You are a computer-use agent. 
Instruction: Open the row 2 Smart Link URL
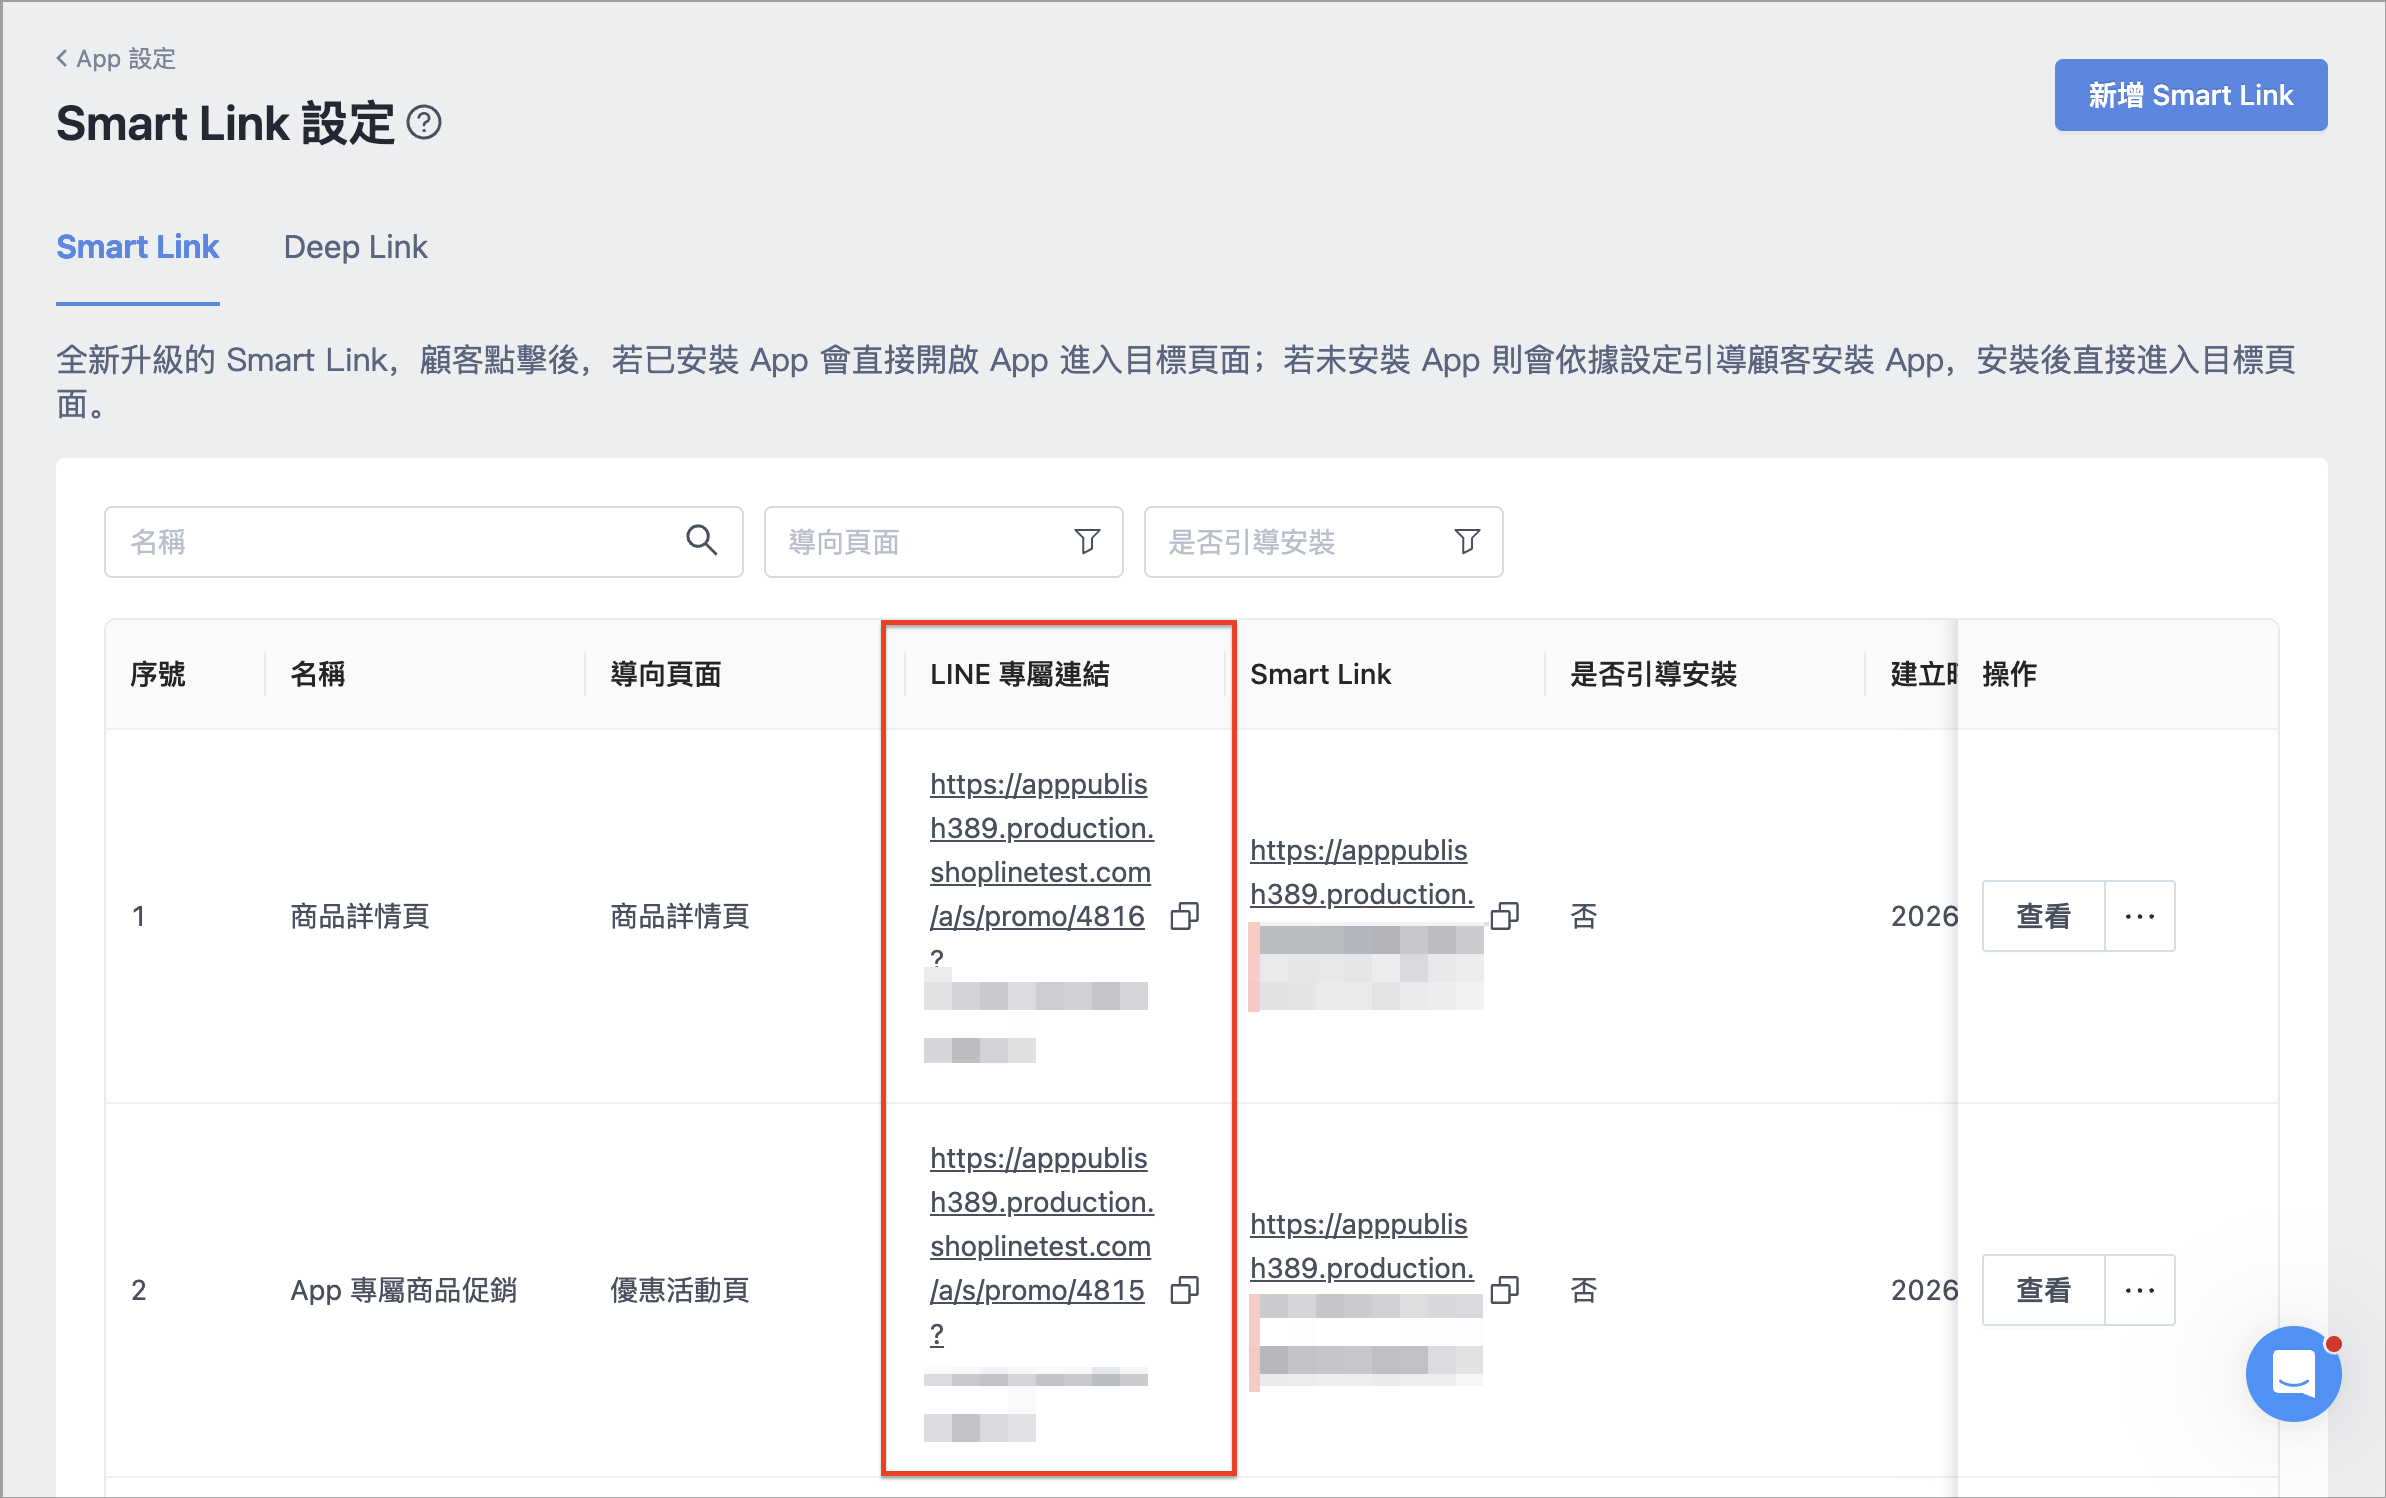(1362, 1246)
